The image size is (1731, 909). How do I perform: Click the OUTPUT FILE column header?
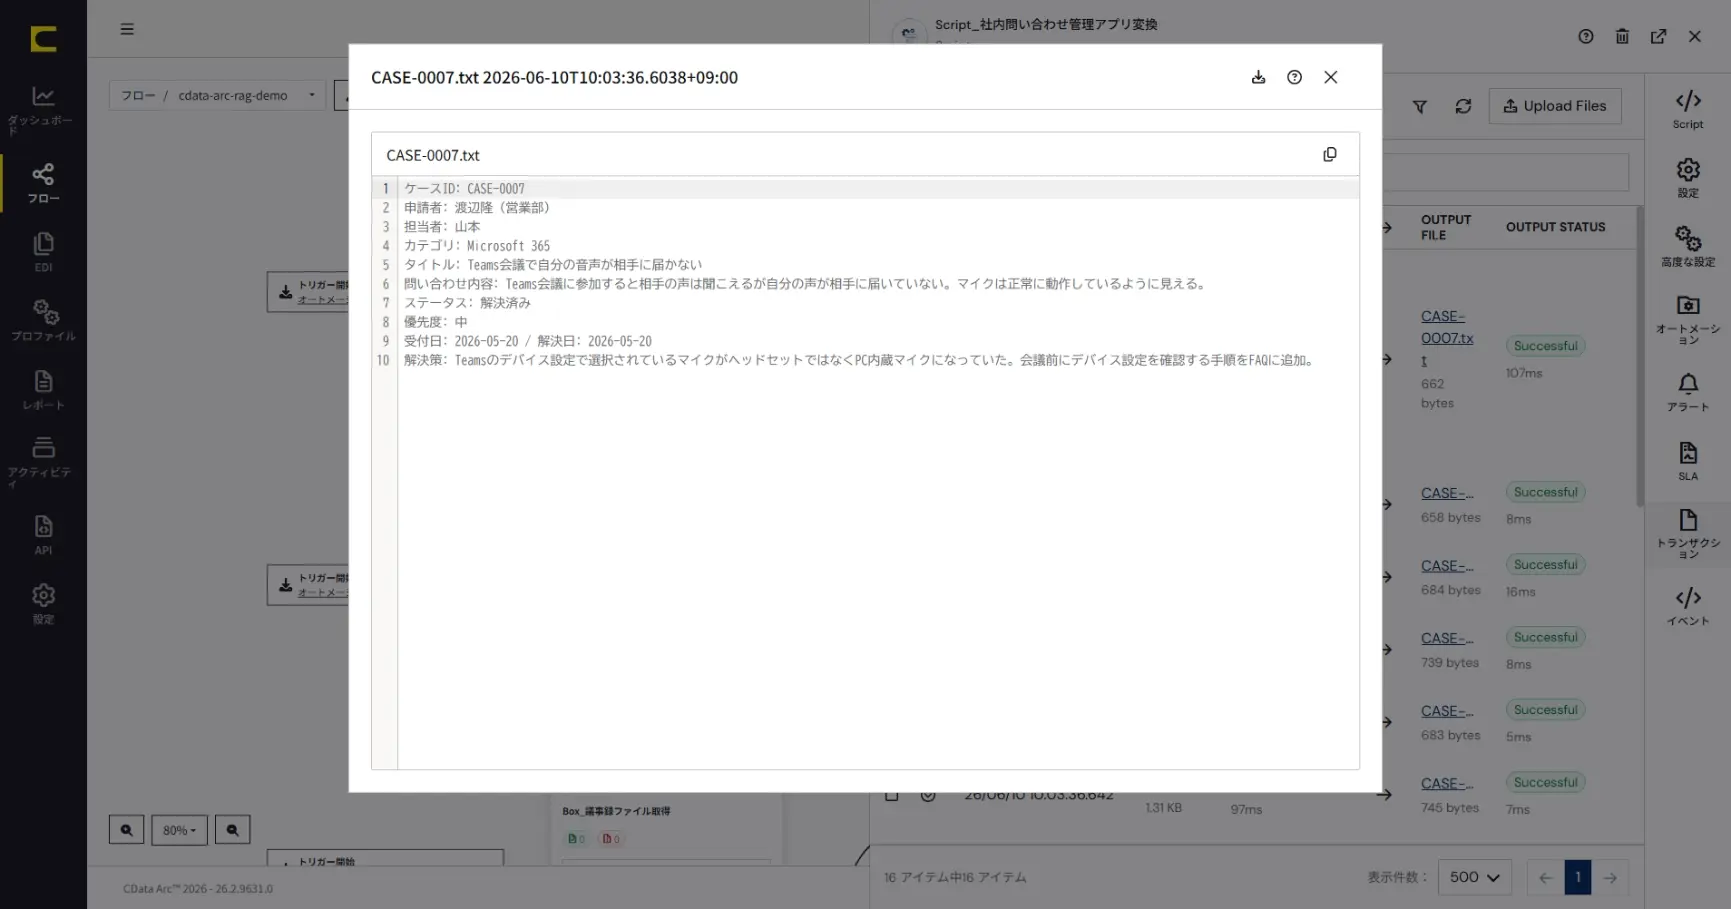click(x=1446, y=227)
